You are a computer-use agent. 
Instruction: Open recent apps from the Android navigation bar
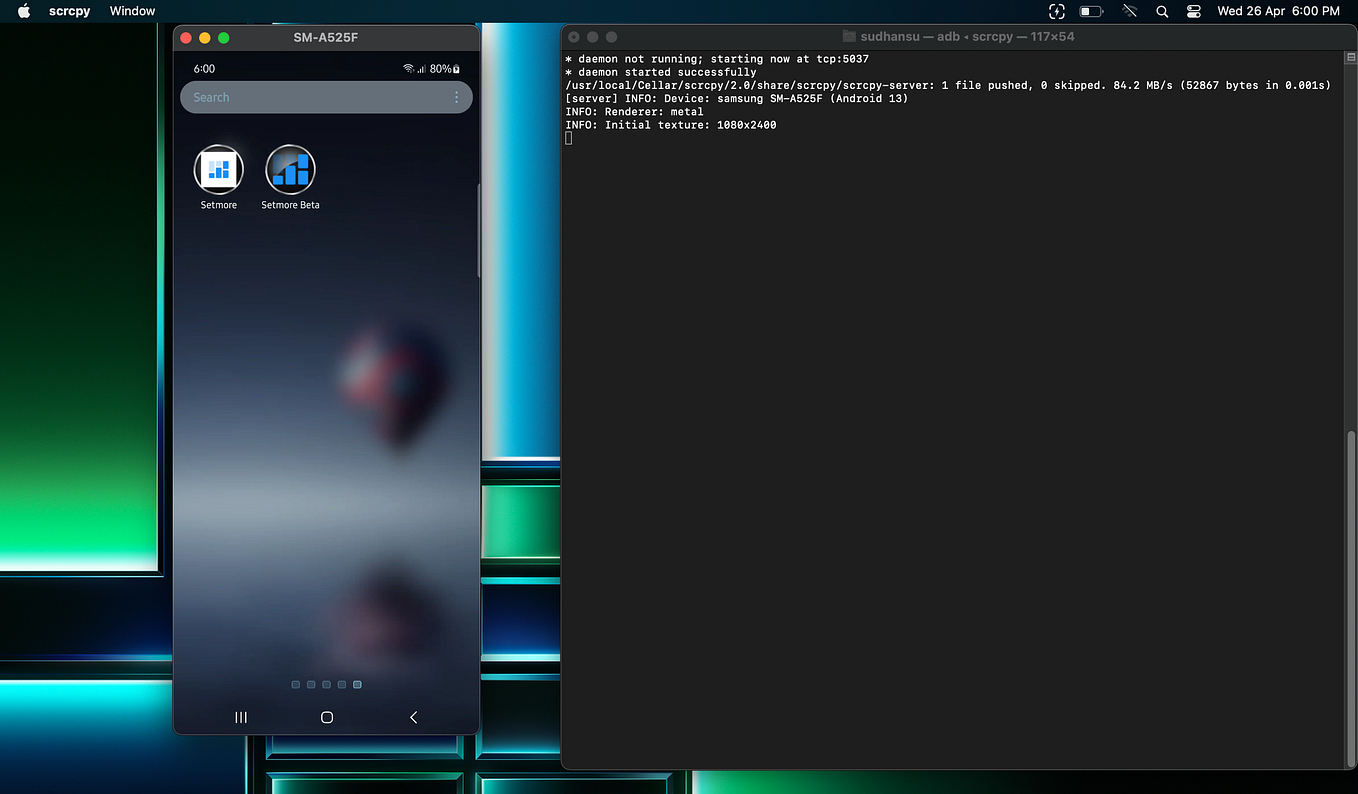(x=240, y=717)
